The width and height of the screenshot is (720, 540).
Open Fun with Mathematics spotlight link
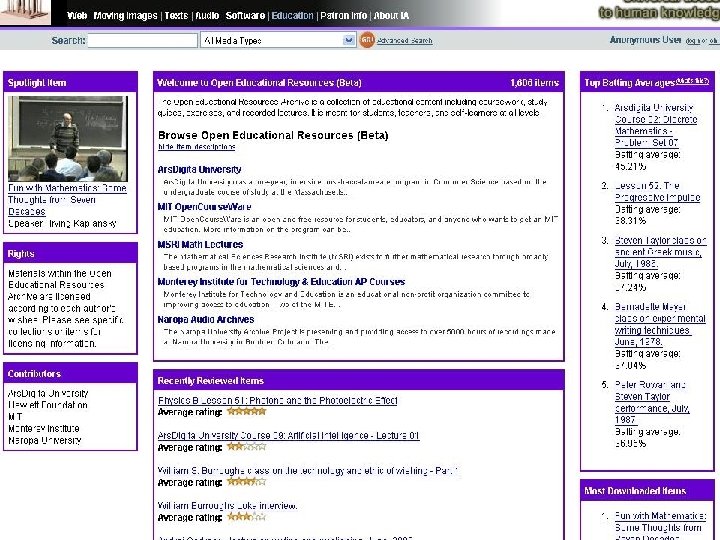[67, 200]
